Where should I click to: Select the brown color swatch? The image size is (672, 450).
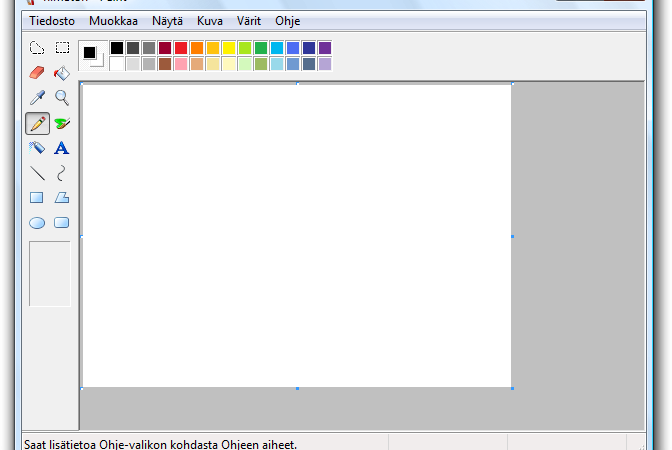[165, 64]
